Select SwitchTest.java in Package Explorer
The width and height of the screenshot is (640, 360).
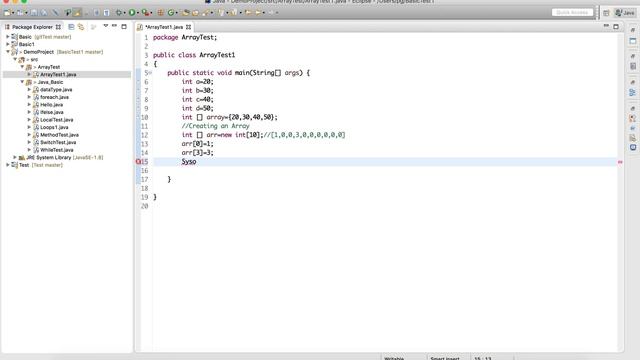(x=58, y=142)
